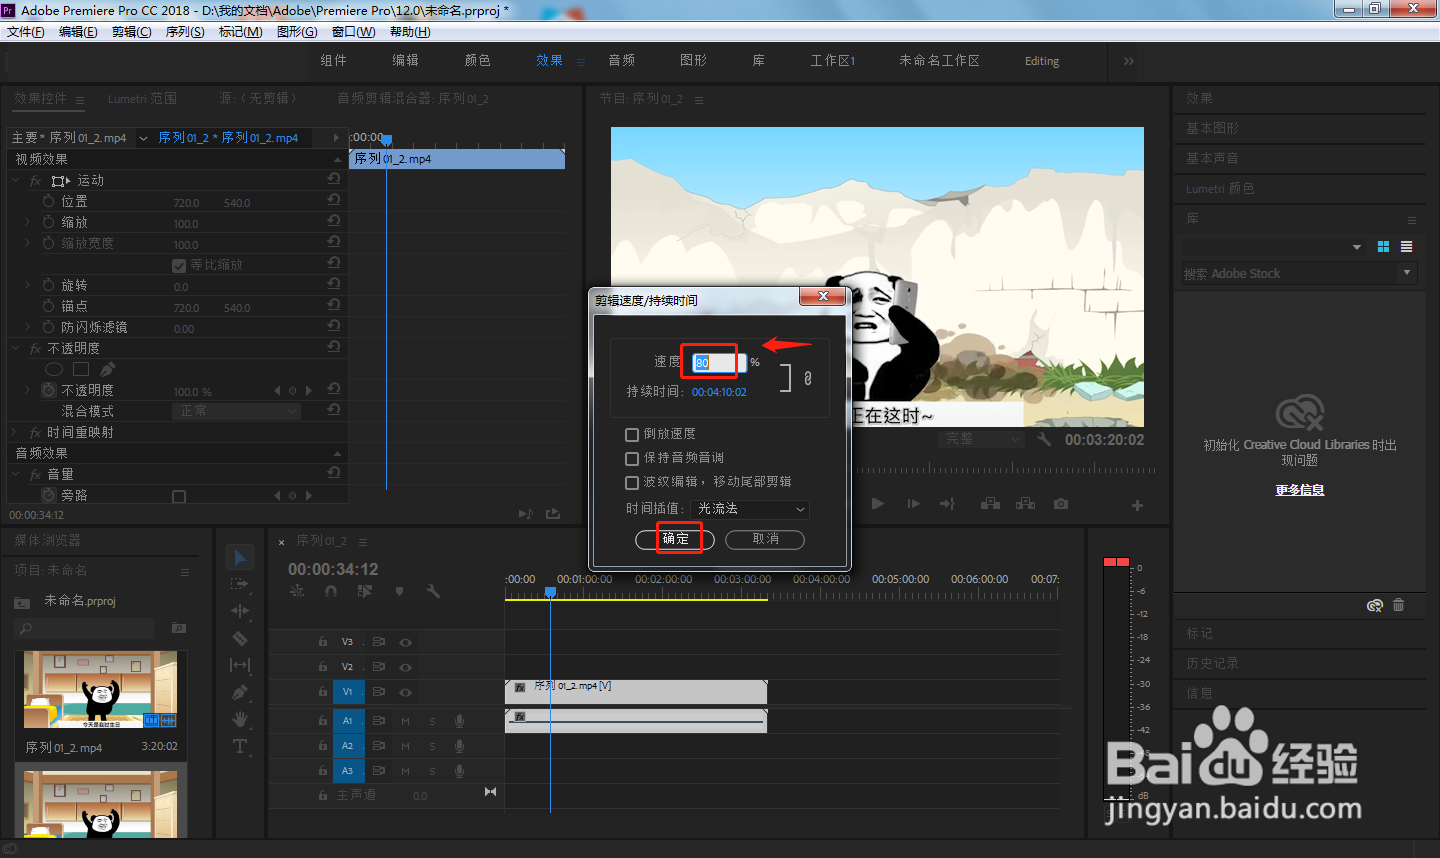The width and height of the screenshot is (1440, 858).
Task: Select the Ripple Edit tool
Action: (240, 611)
